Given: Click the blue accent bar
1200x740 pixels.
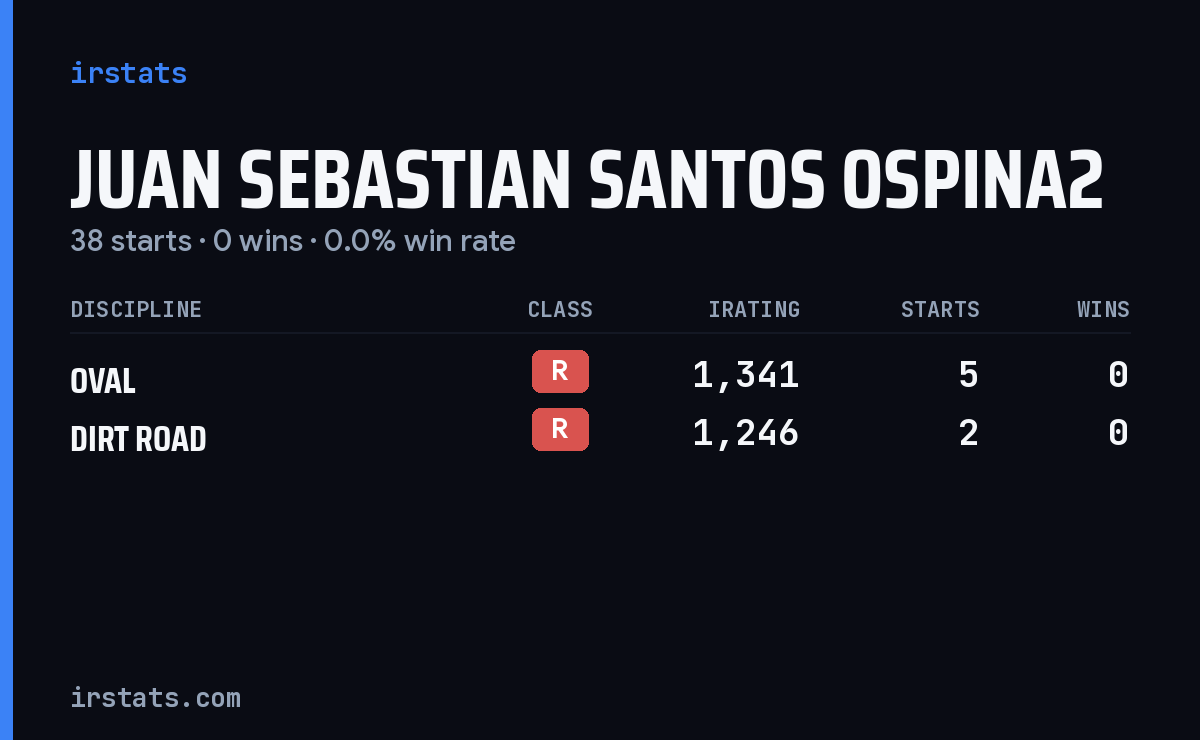Looking at the screenshot, I should point(6,370).
